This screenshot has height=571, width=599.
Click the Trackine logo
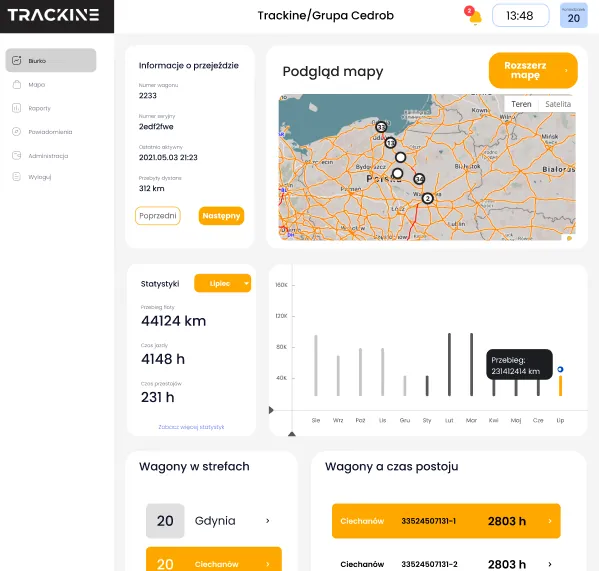click(53, 15)
